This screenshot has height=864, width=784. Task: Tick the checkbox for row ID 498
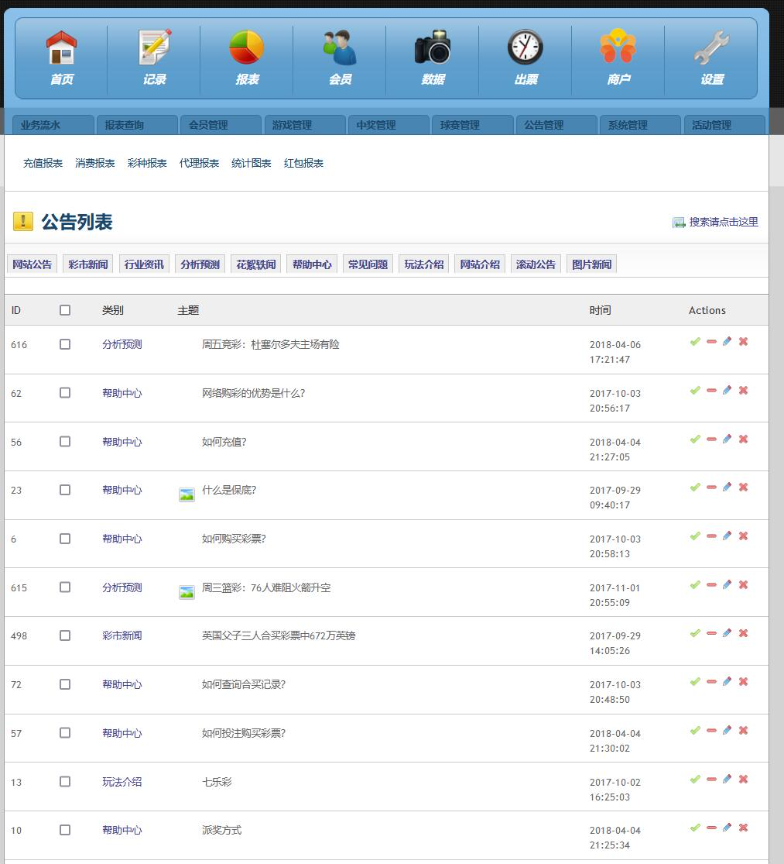point(65,635)
